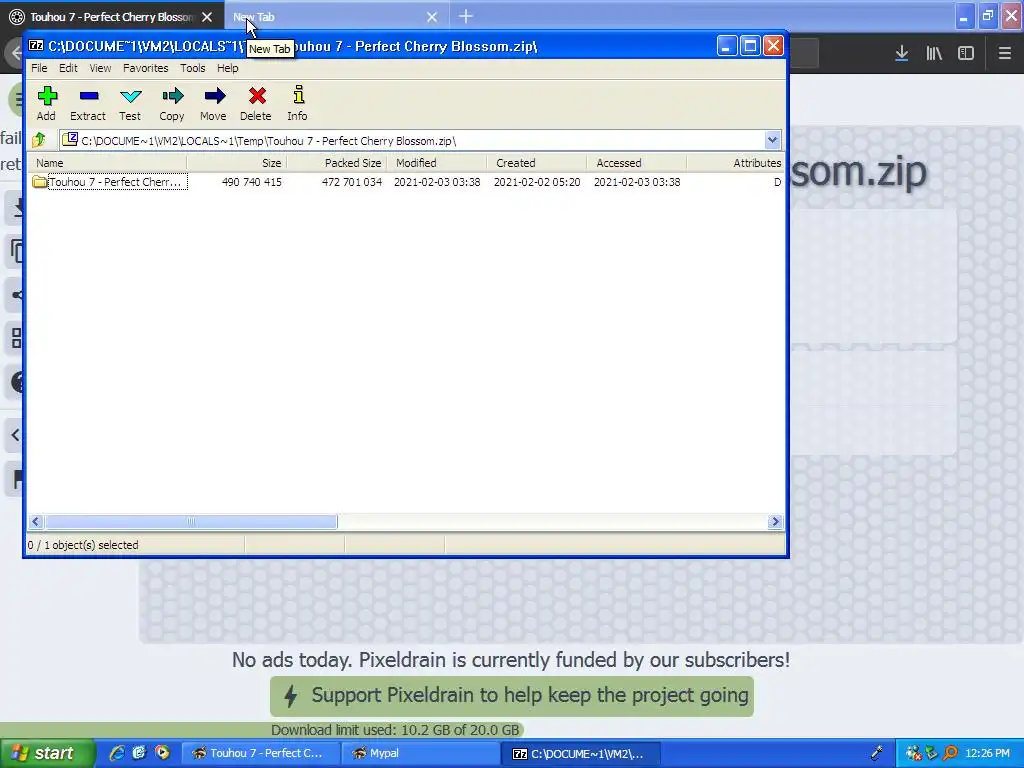Toggle the browser sidebar icon
The image size is (1024, 768).
coord(966,54)
